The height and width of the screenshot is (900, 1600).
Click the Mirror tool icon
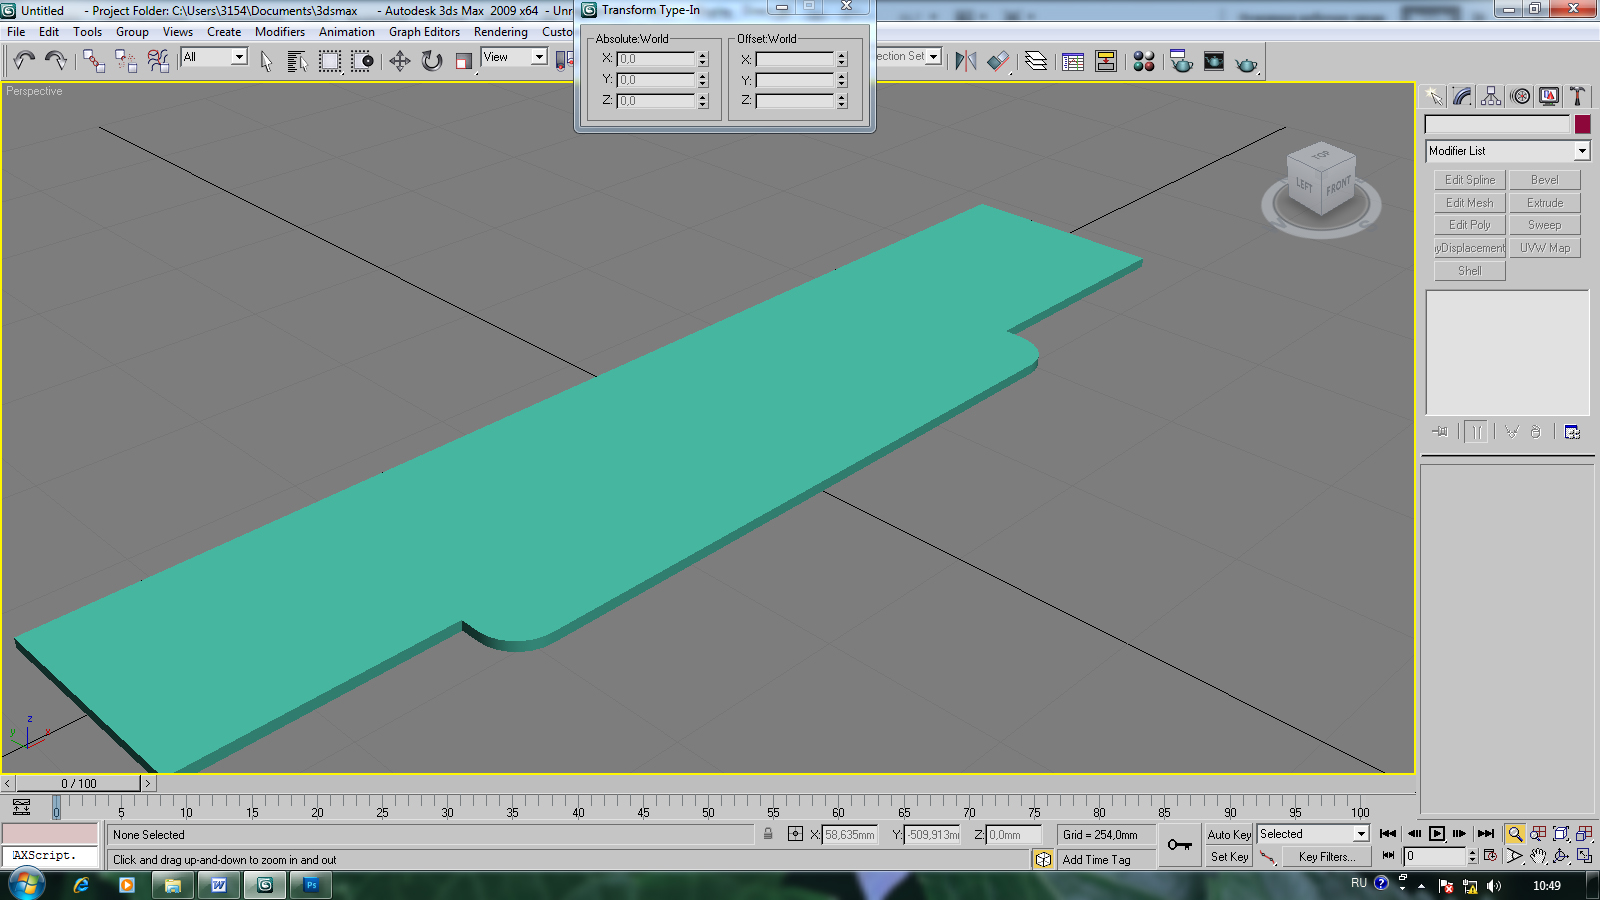click(x=965, y=62)
